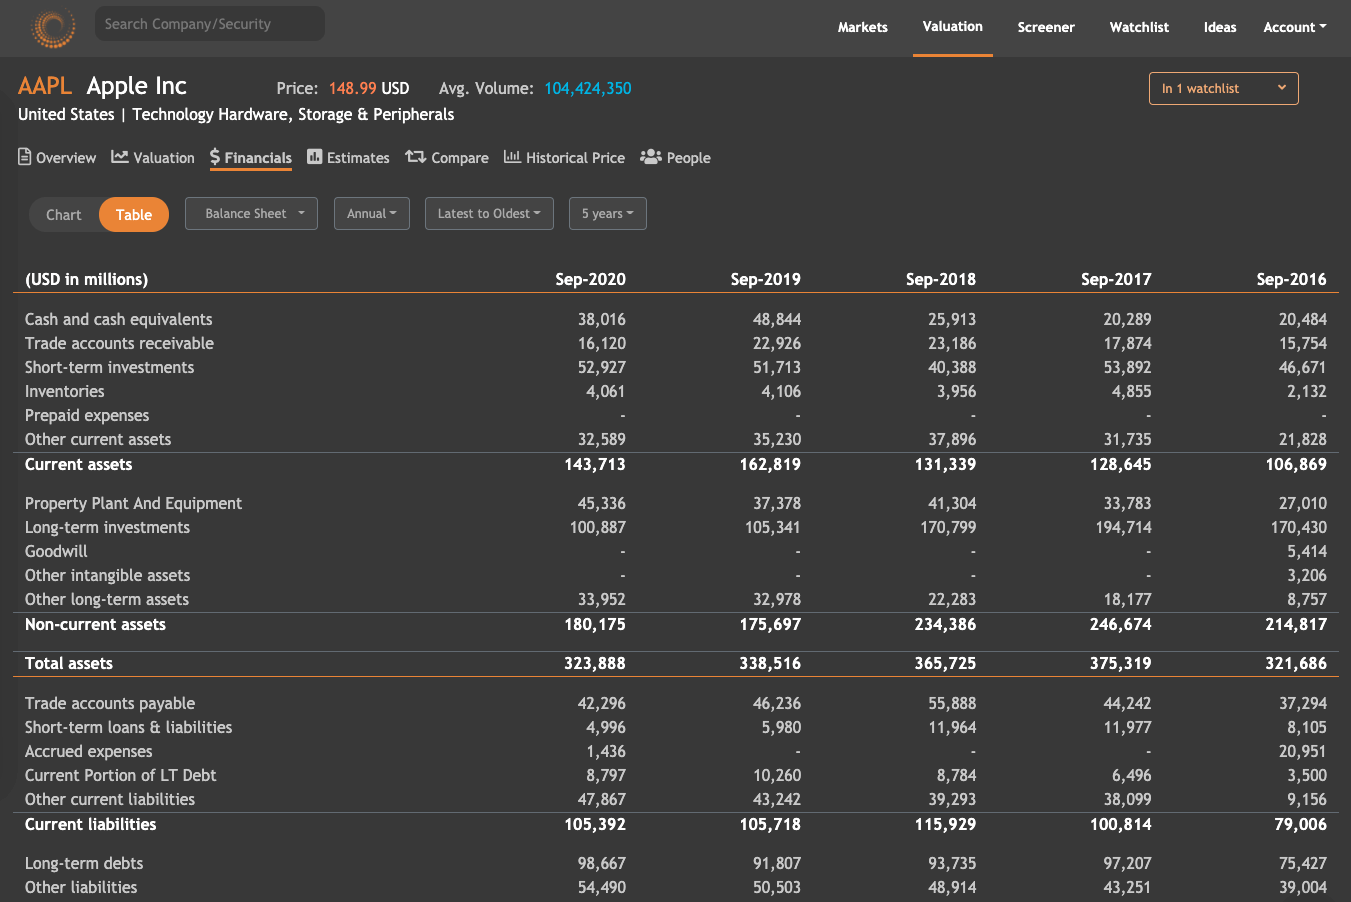
Task: Click the People group icon
Action: (x=651, y=156)
